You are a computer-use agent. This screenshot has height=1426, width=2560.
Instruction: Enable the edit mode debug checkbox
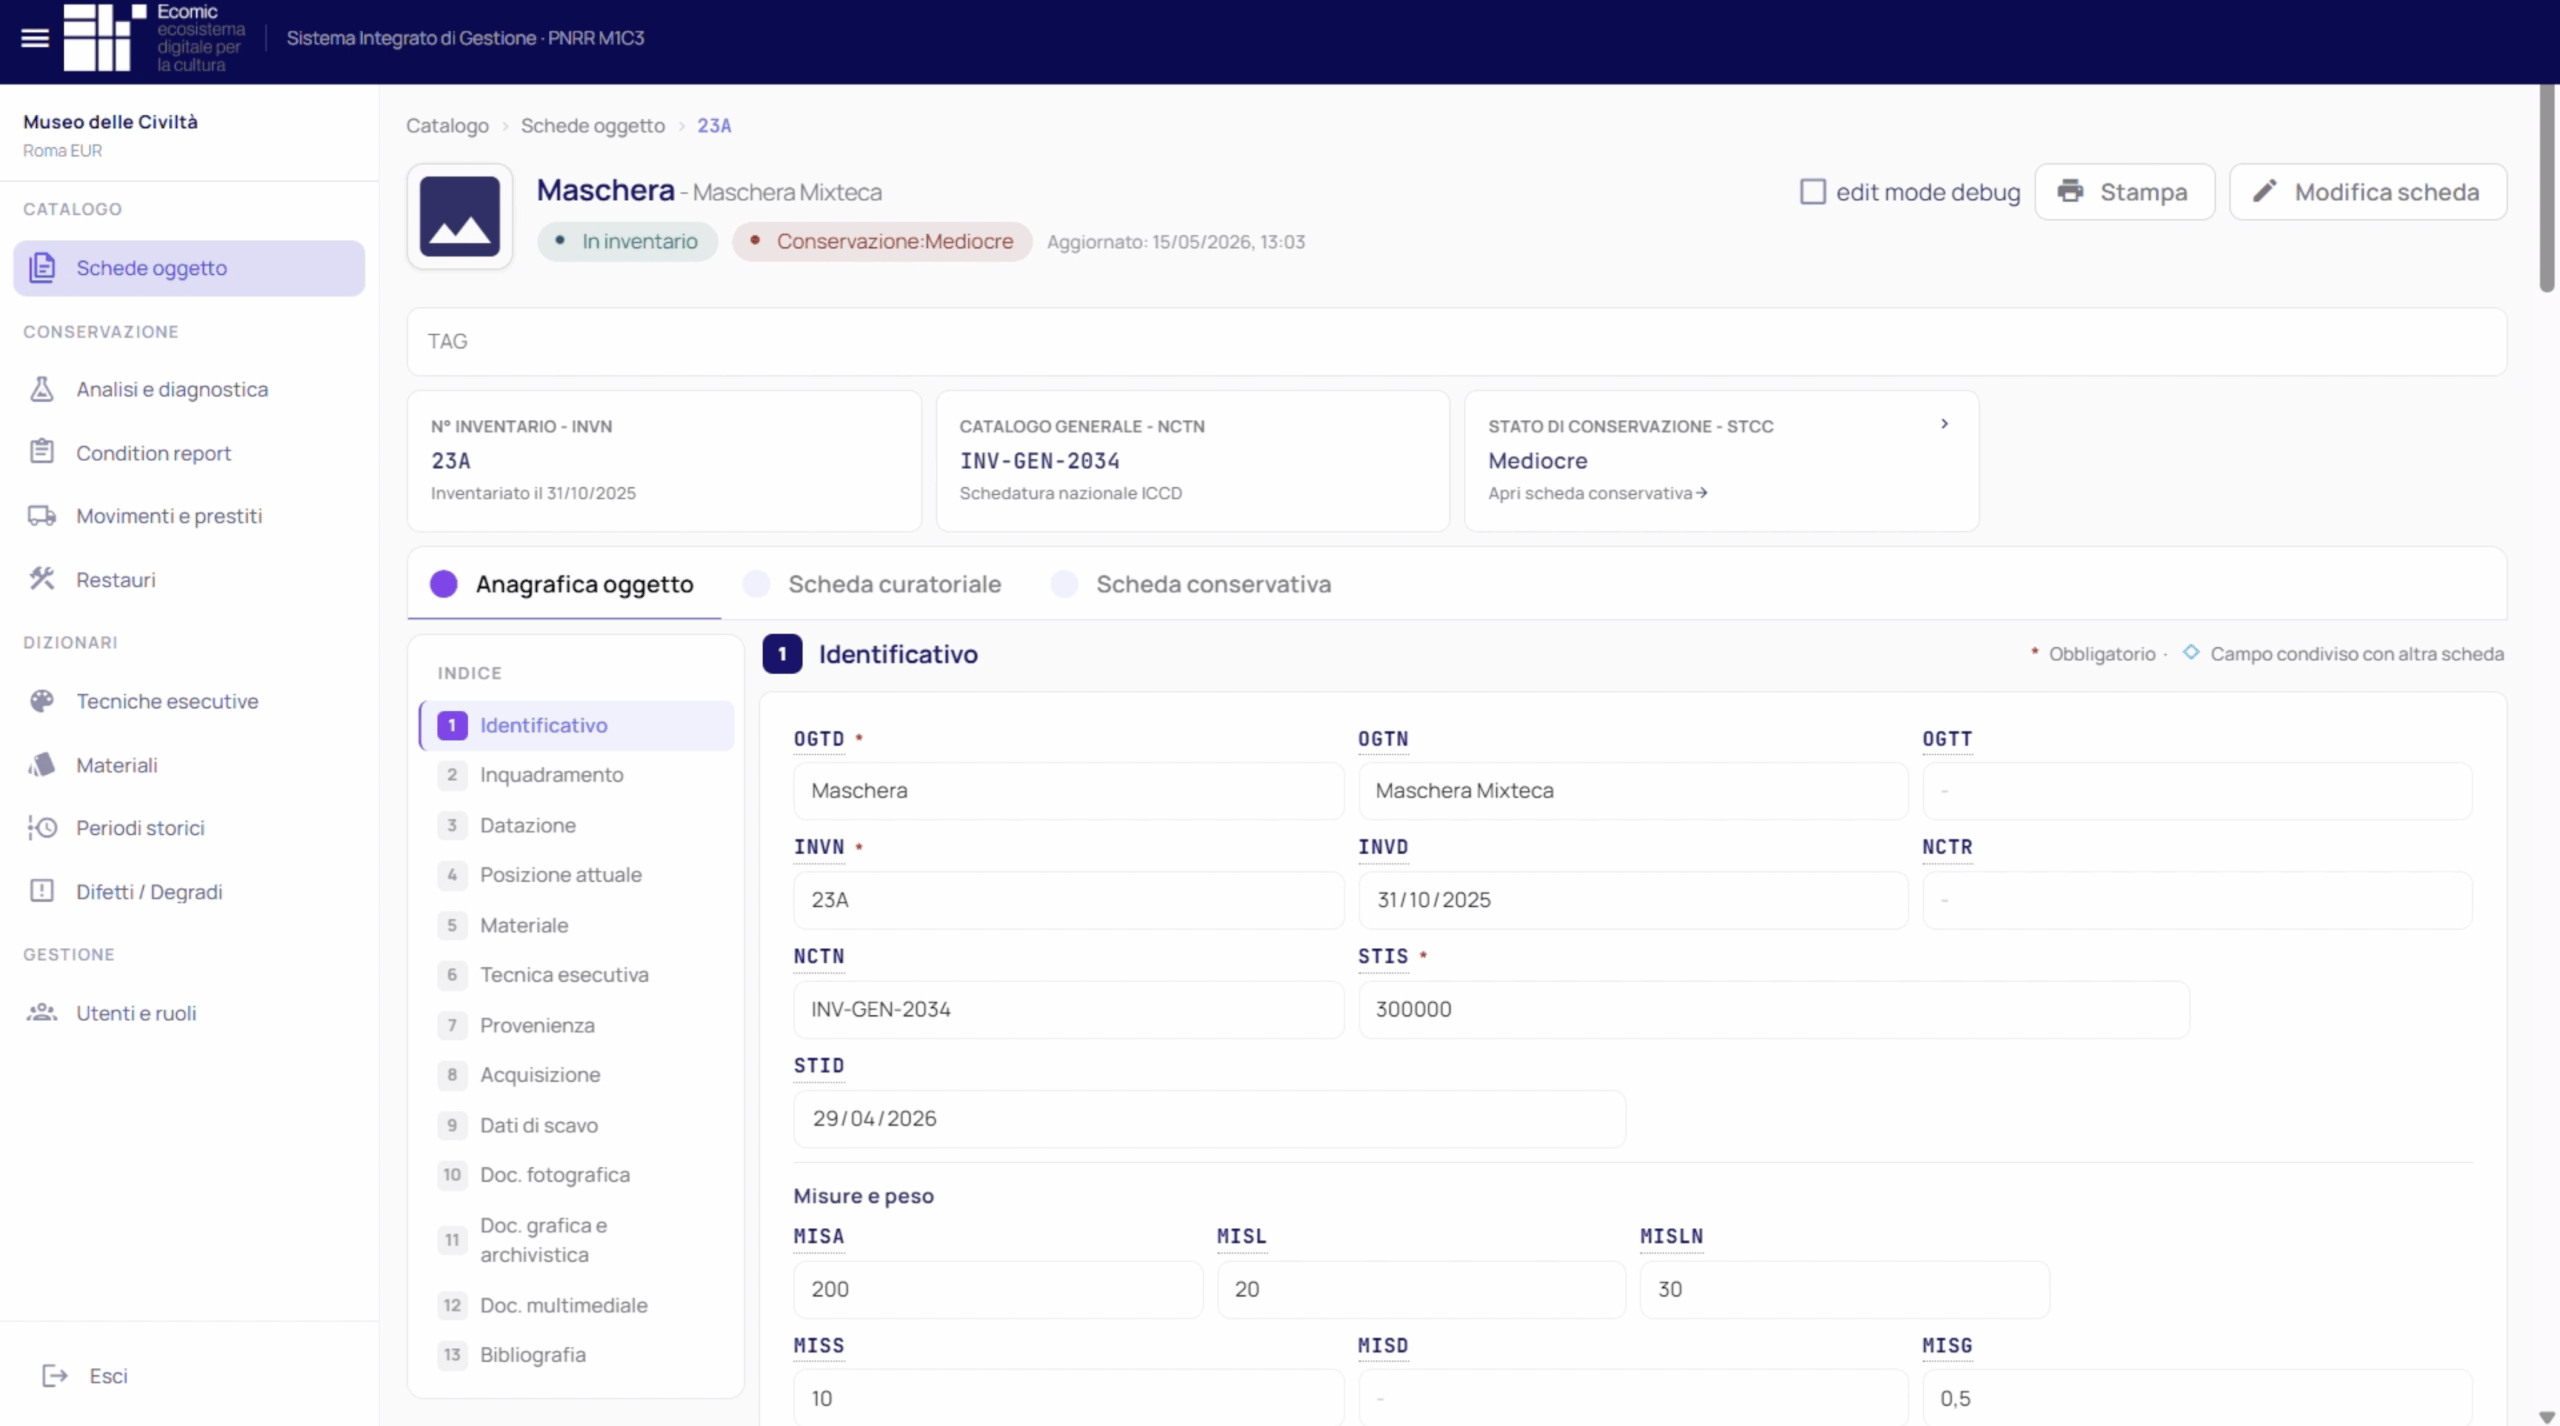click(x=1812, y=192)
